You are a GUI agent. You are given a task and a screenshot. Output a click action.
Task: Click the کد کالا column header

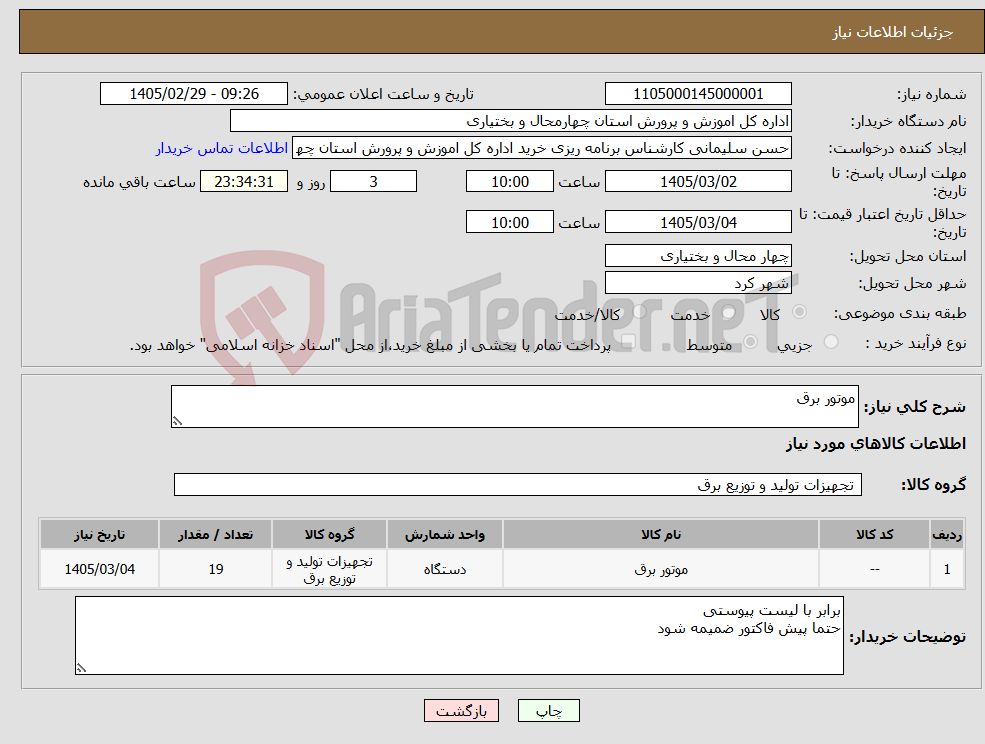[x=874, y=534]
